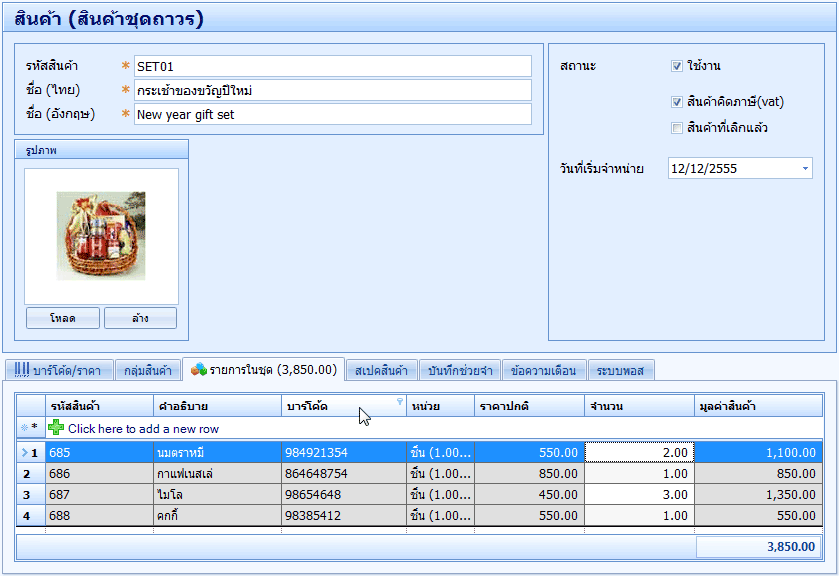Click the new-row asterisk indicator in the grid

pos(30,428)
